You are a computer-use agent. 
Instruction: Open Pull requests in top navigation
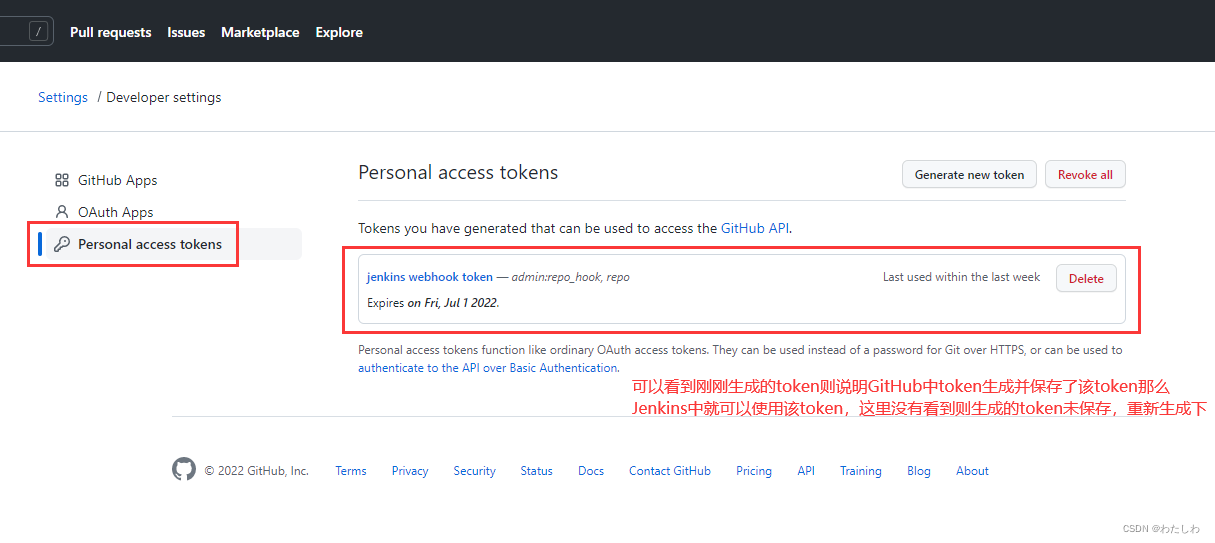[x=111, y=32]
